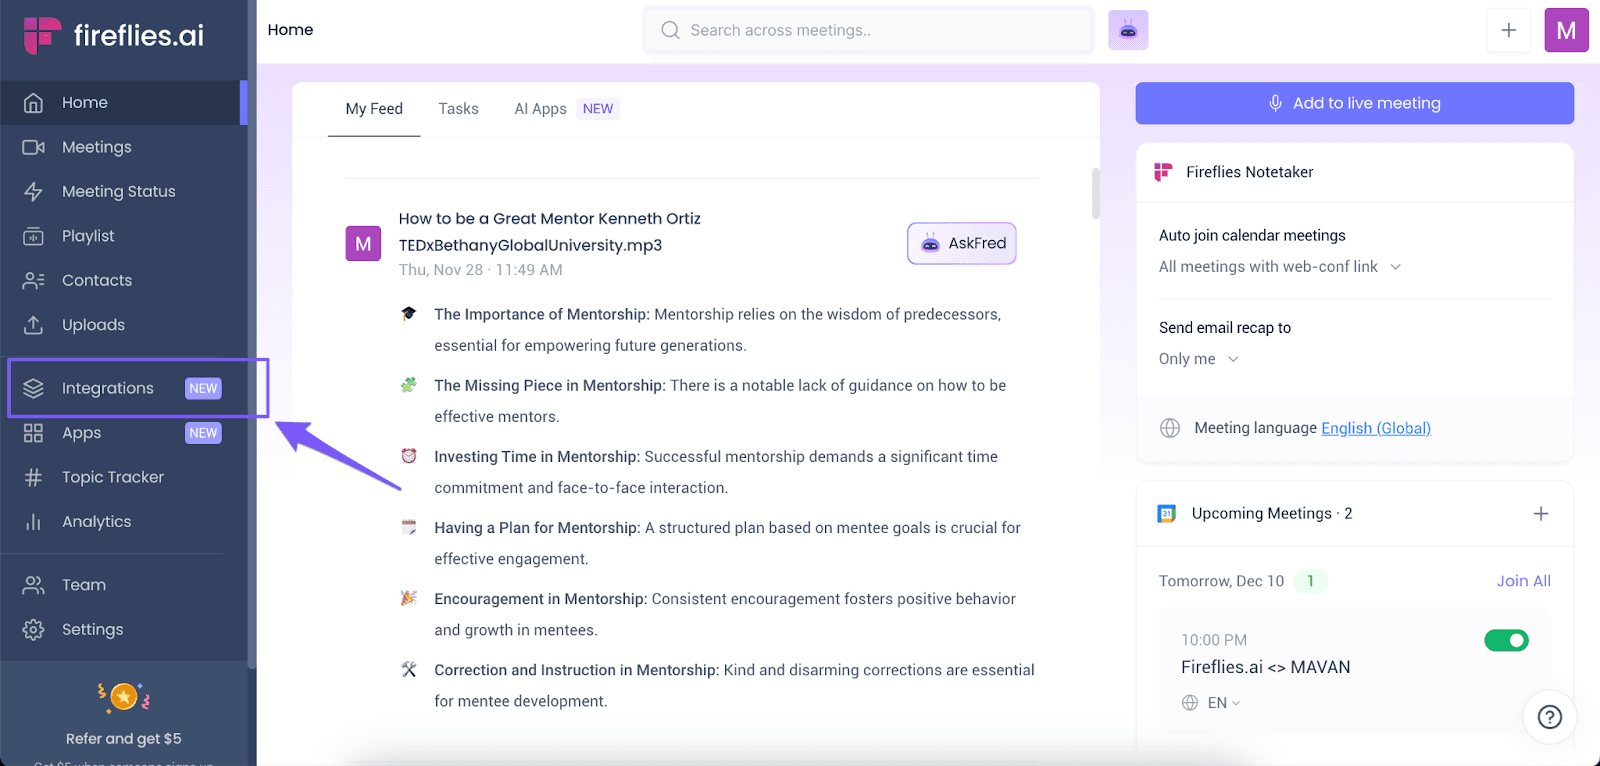This screenshot has width=1600, height=766.
Task: Click Having a Plan for Mentorship bullet
Action: (727, 543)
